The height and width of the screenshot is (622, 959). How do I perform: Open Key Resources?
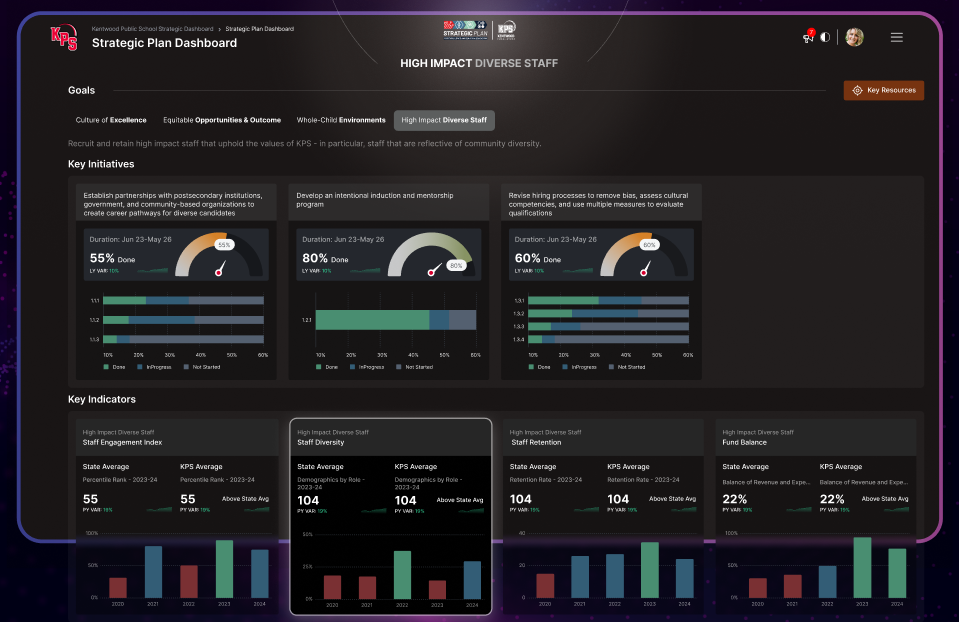[884, 90]
